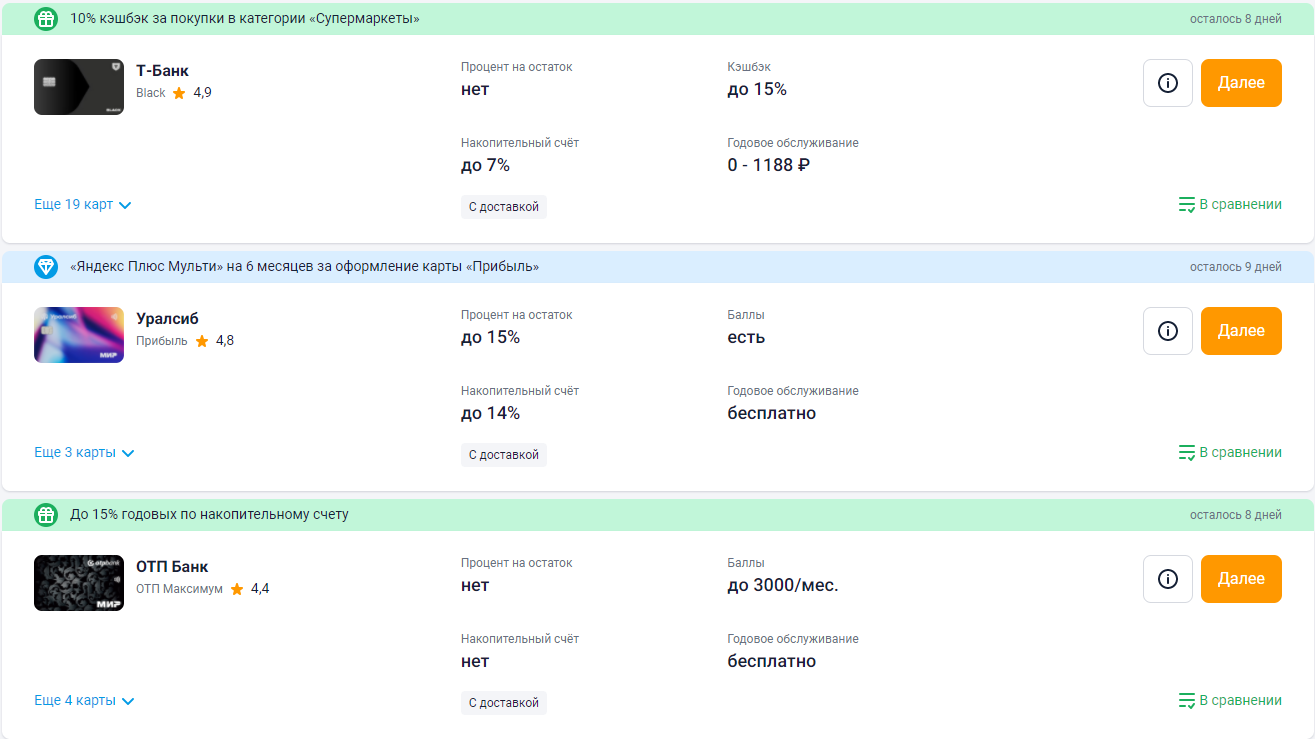1315x739 pixels.
Task: Open the Уралсиб Прибыль card thumbnail
Action: pos(79,335)
